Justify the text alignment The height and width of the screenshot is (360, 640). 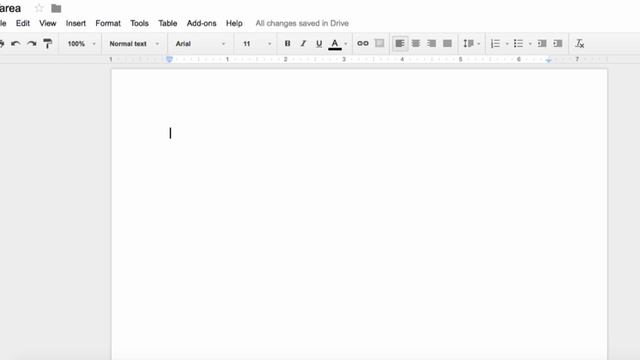coord(447,43)
